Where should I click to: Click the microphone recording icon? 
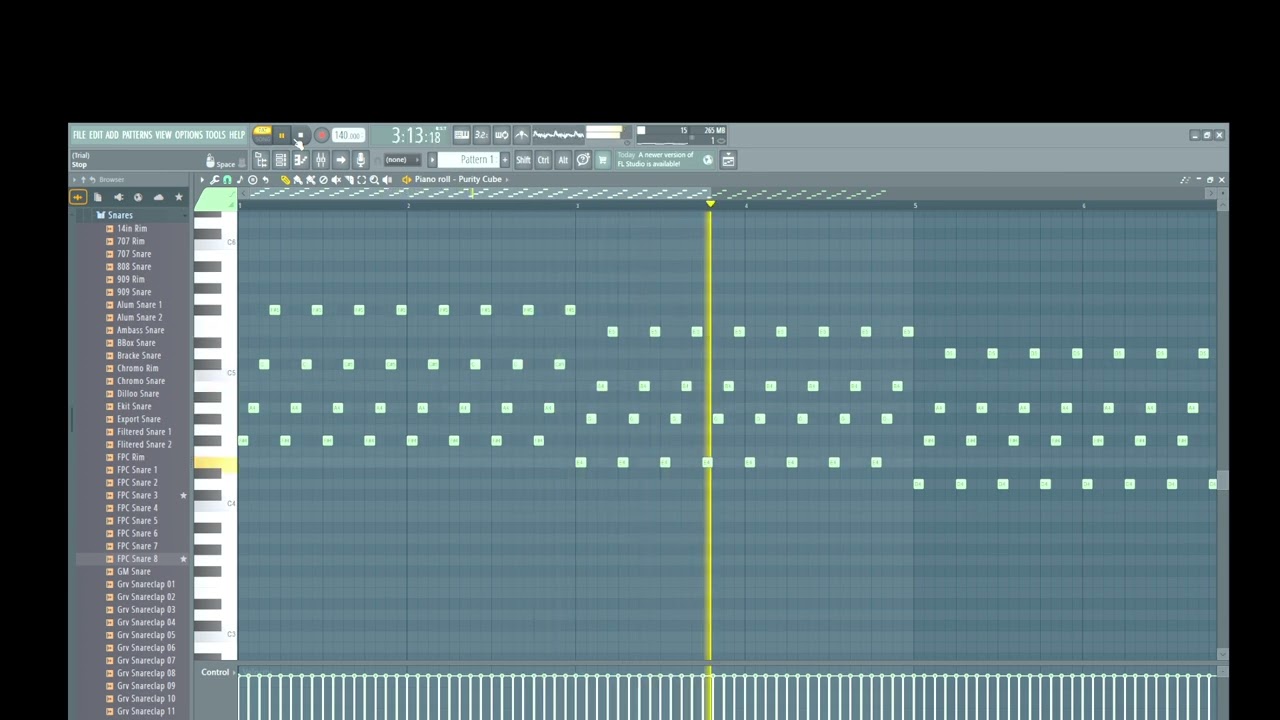click(360, 160)
